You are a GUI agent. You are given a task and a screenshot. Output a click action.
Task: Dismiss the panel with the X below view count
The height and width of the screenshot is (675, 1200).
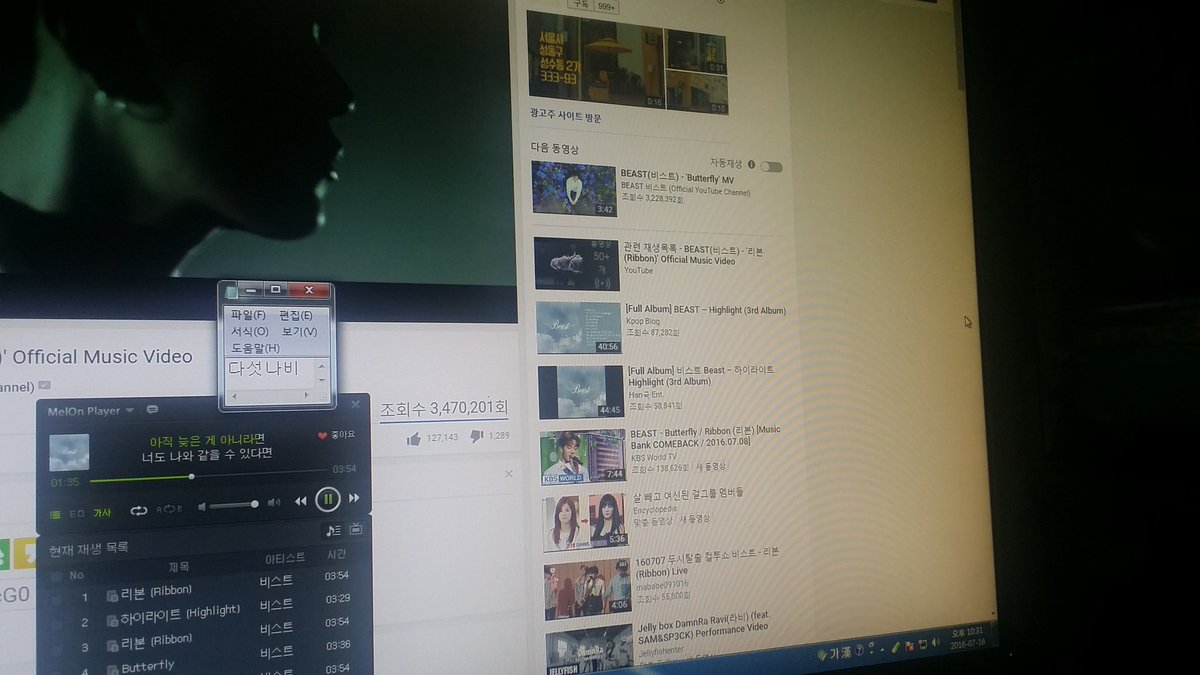[507, 474]
